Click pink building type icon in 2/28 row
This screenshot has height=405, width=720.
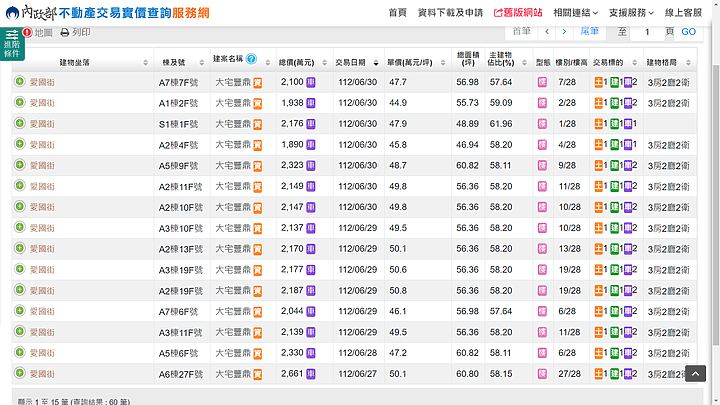point(542,103)
